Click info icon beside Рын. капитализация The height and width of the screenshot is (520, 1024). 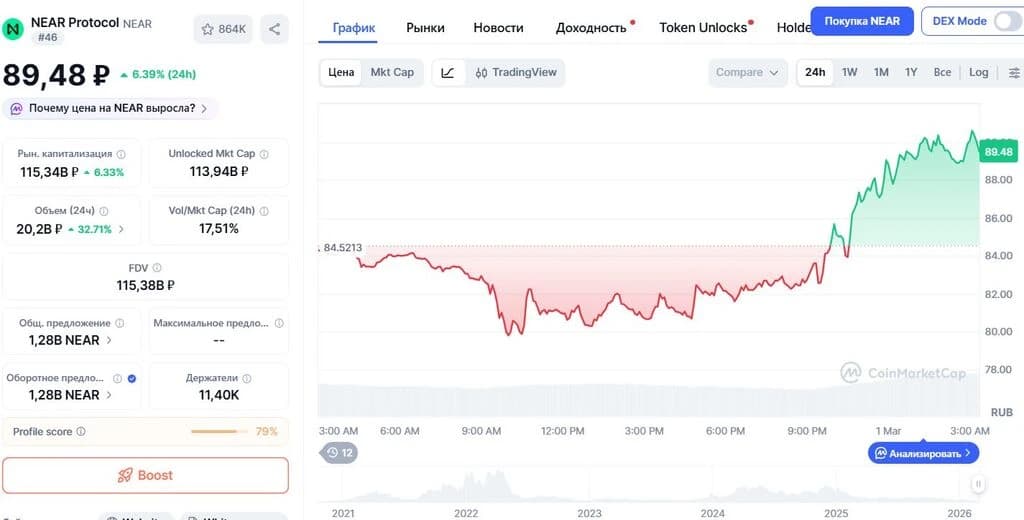121,154
